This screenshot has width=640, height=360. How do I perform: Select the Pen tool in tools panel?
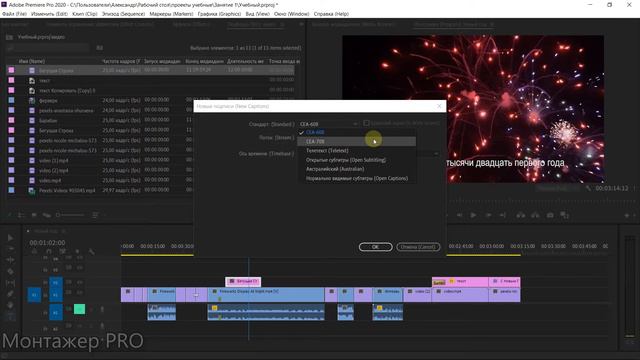(10, 294)
